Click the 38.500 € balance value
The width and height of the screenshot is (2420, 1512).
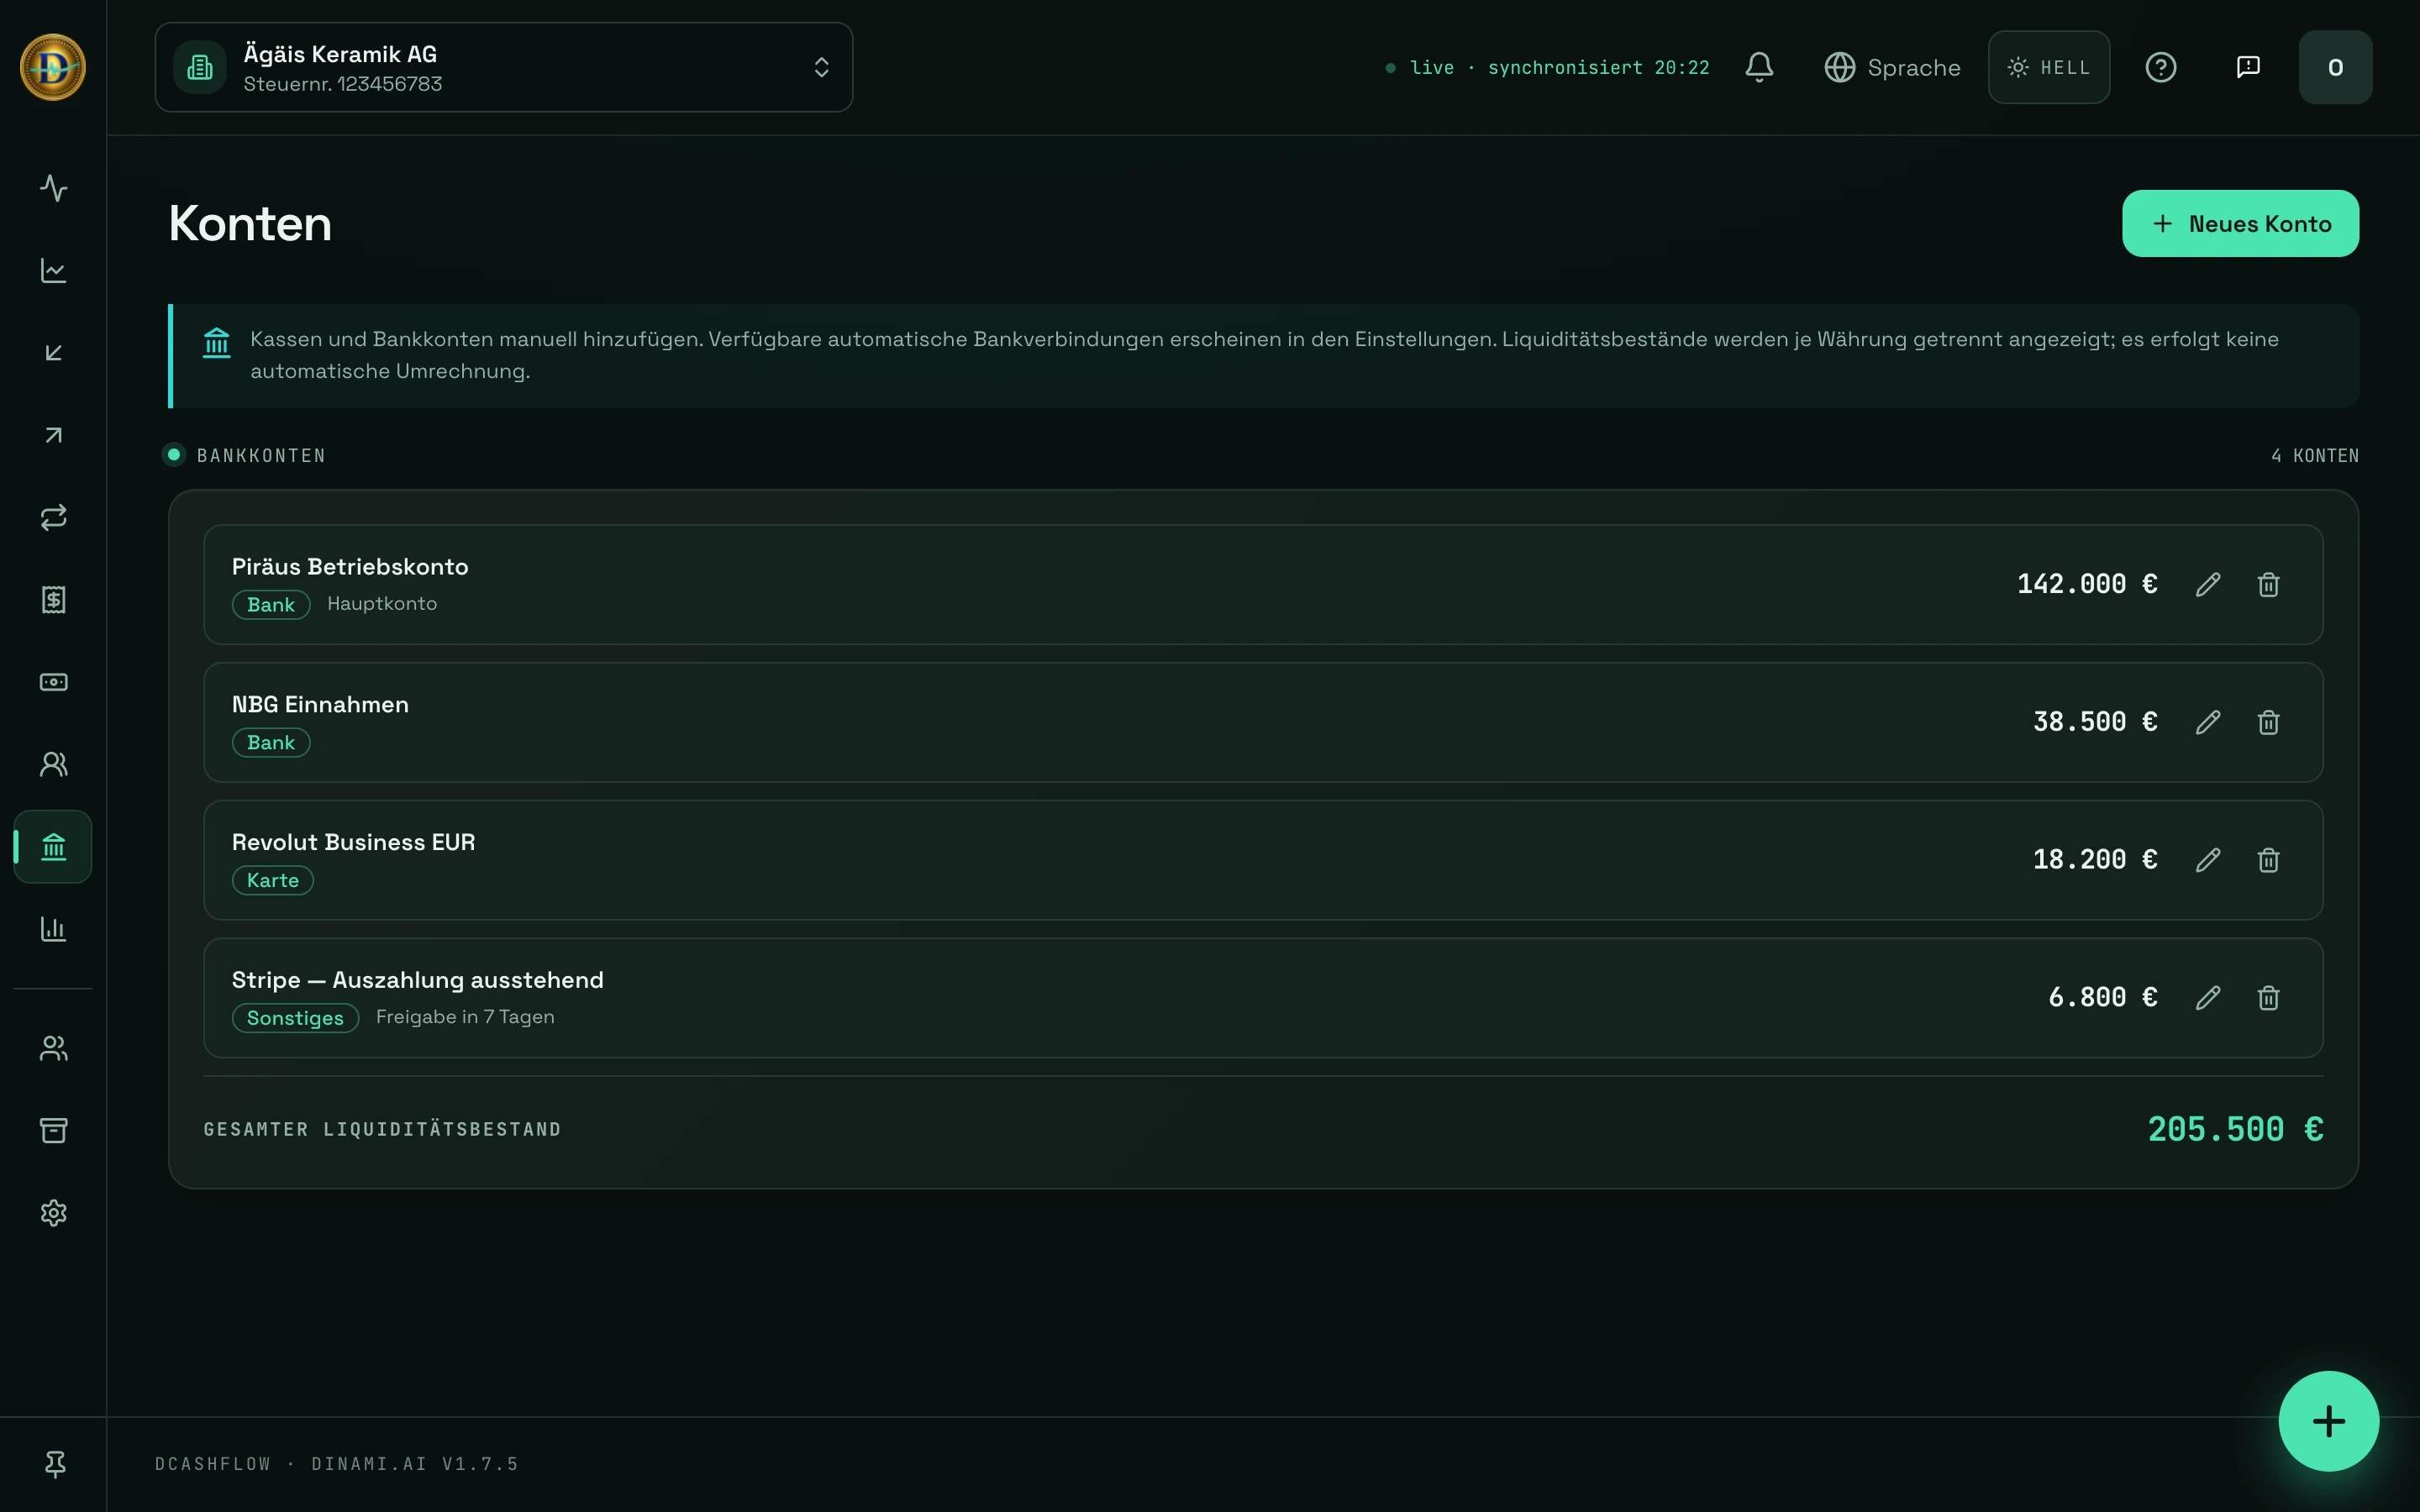[2095, 721]
